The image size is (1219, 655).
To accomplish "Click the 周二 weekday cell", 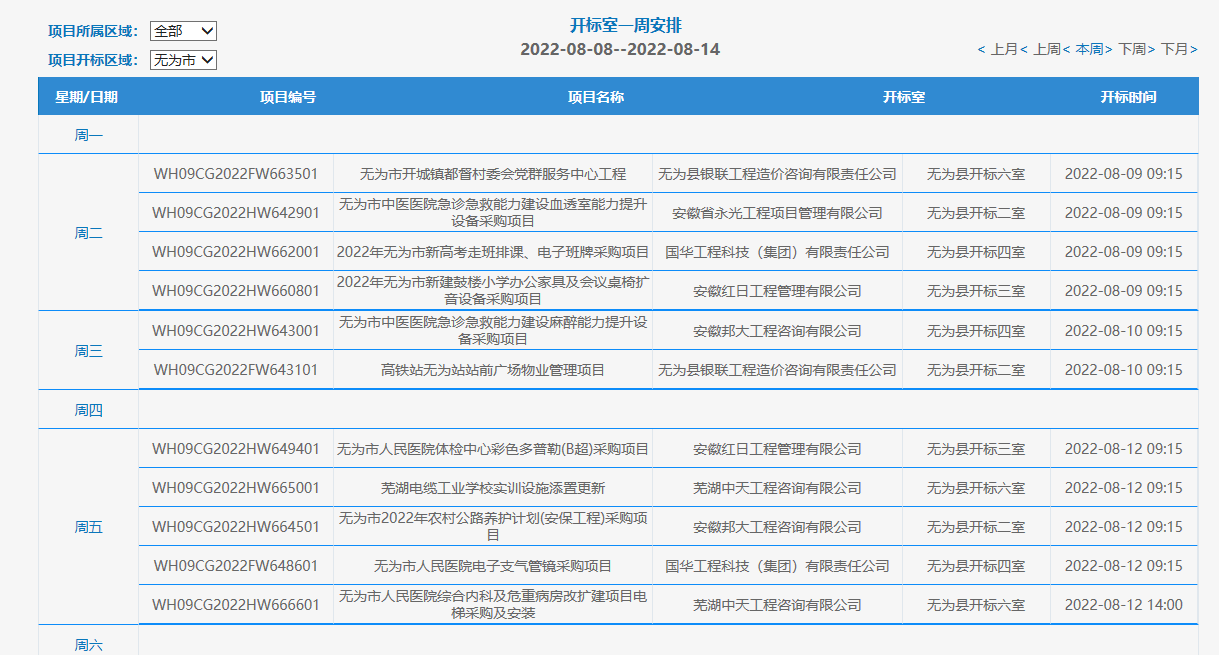I will tap(88, 233).
